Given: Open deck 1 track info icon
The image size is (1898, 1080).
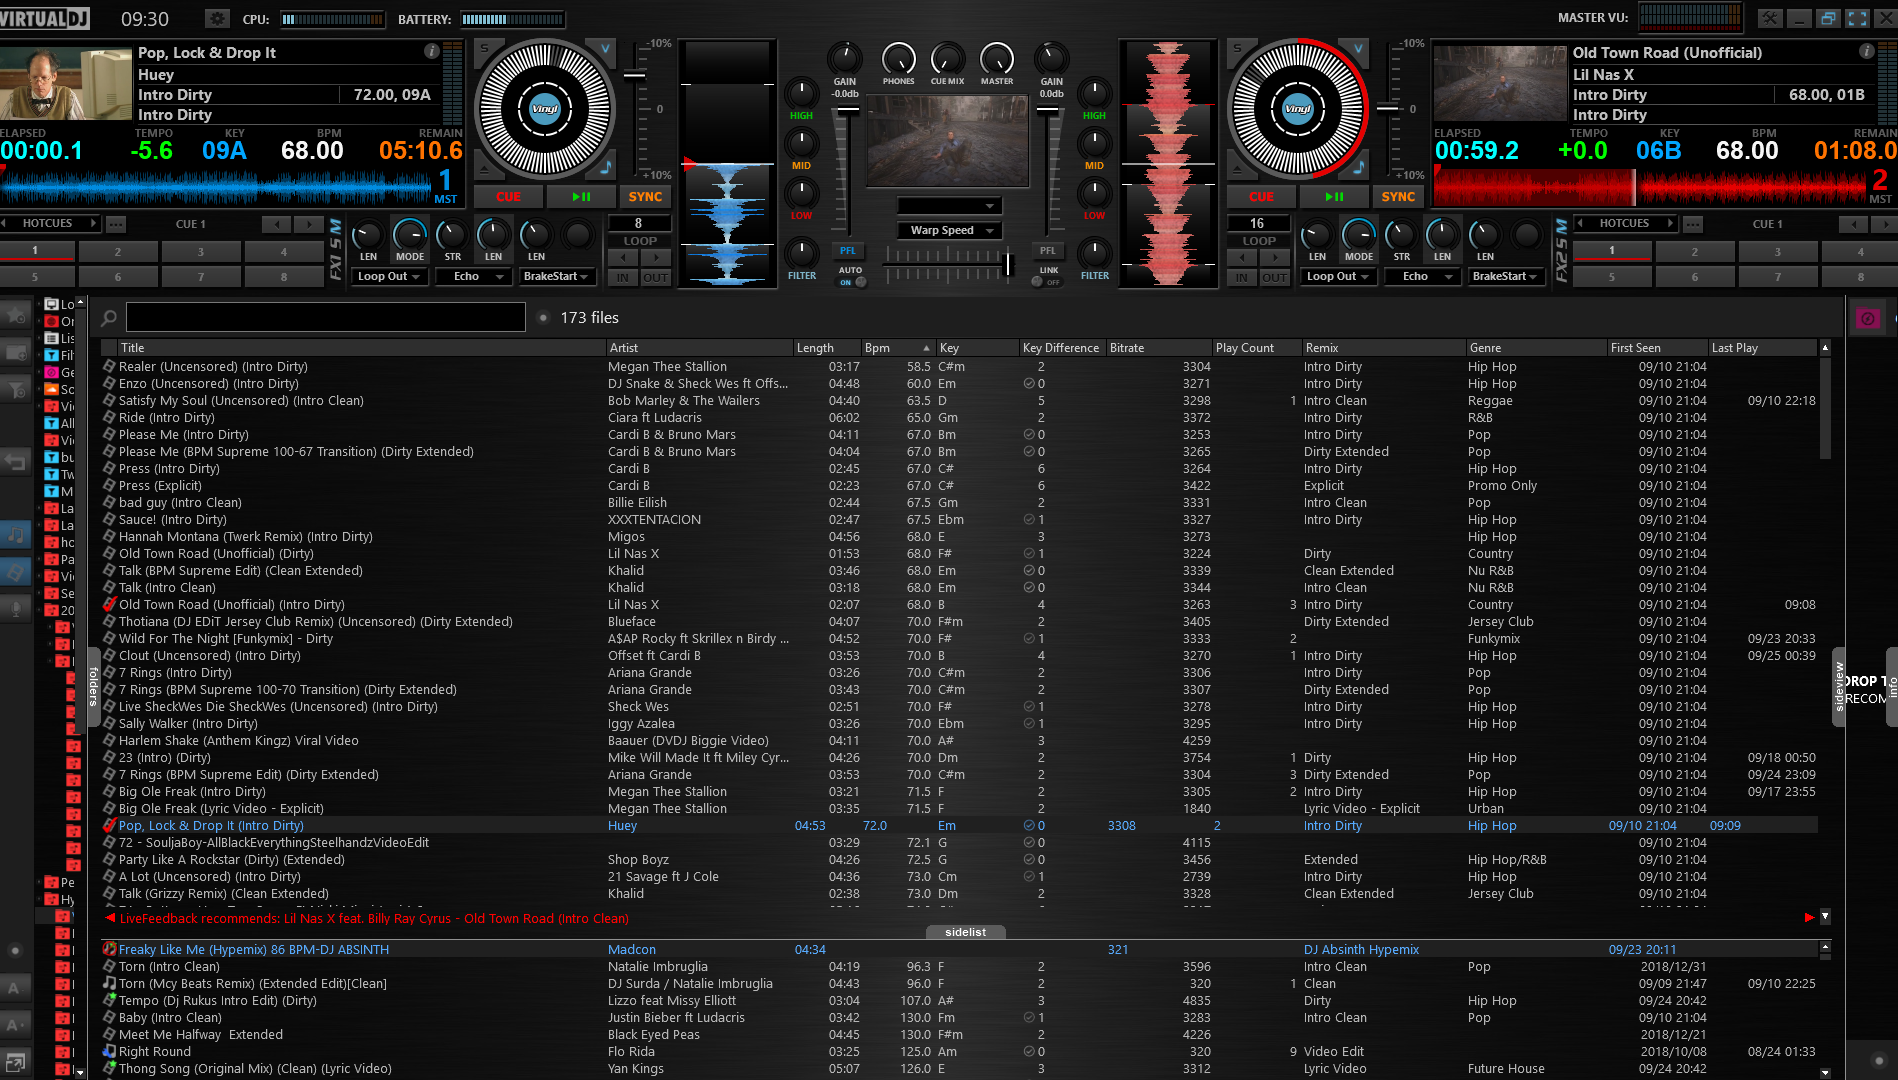Looking at the screenshot, I should point(431,51).
